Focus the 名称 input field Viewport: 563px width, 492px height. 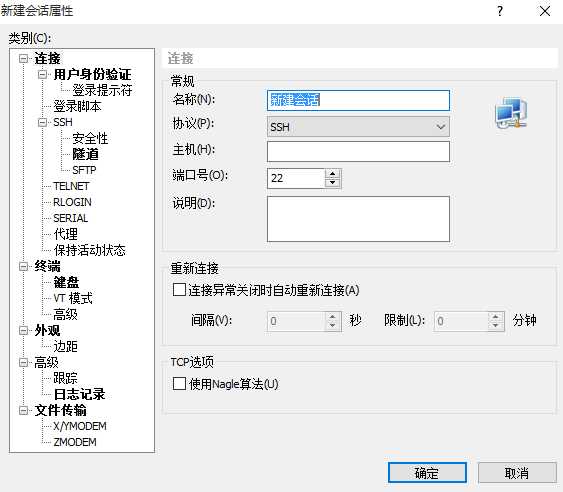tap(358, 100)
